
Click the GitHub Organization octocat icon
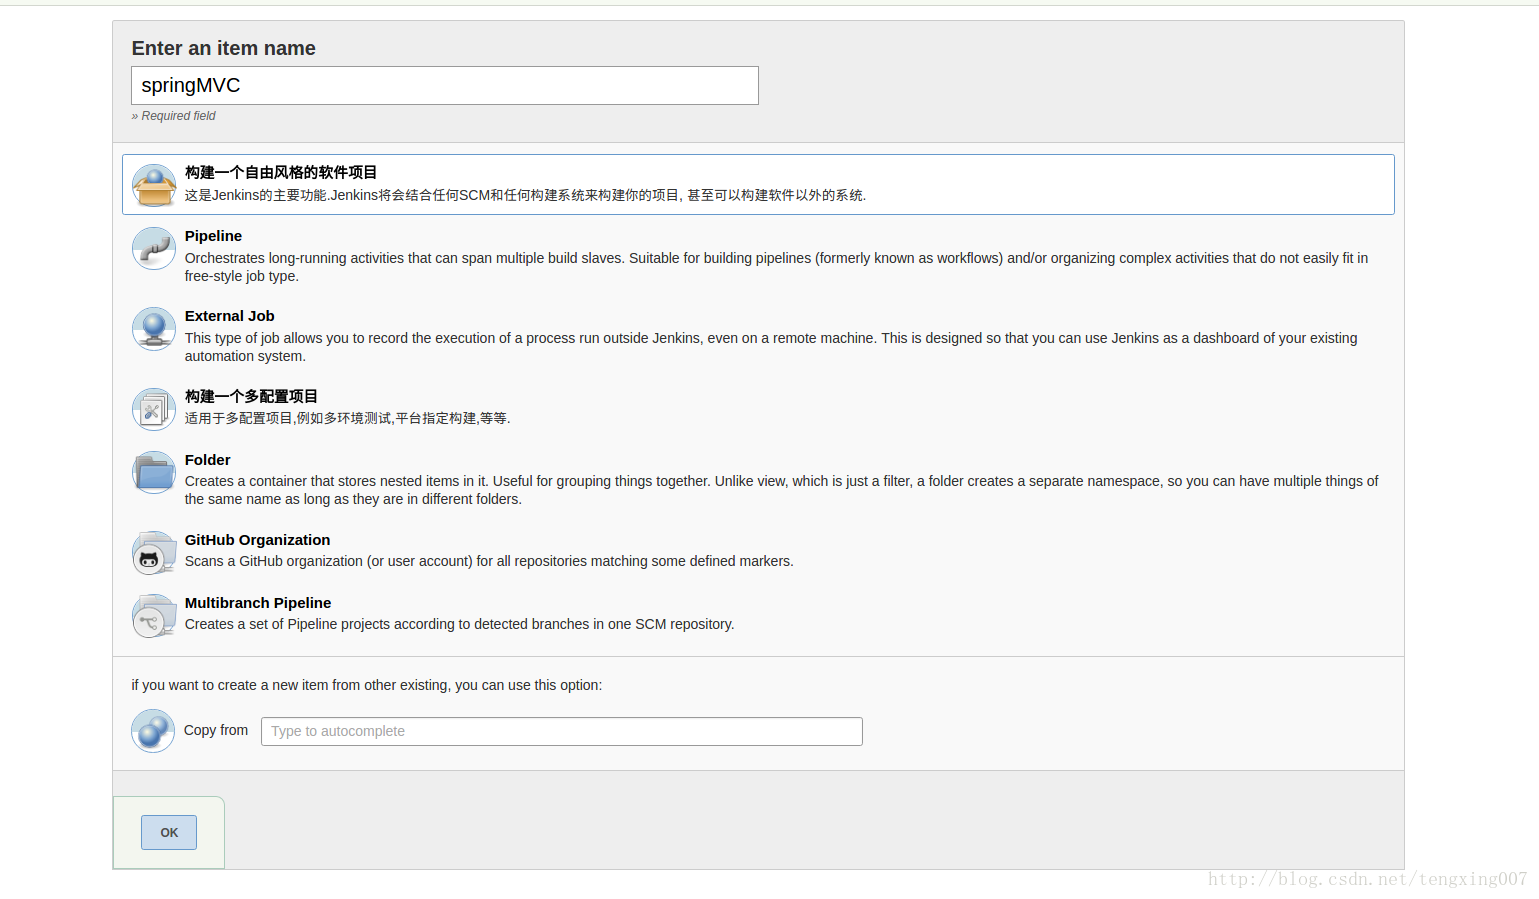(x=154, y=553)
